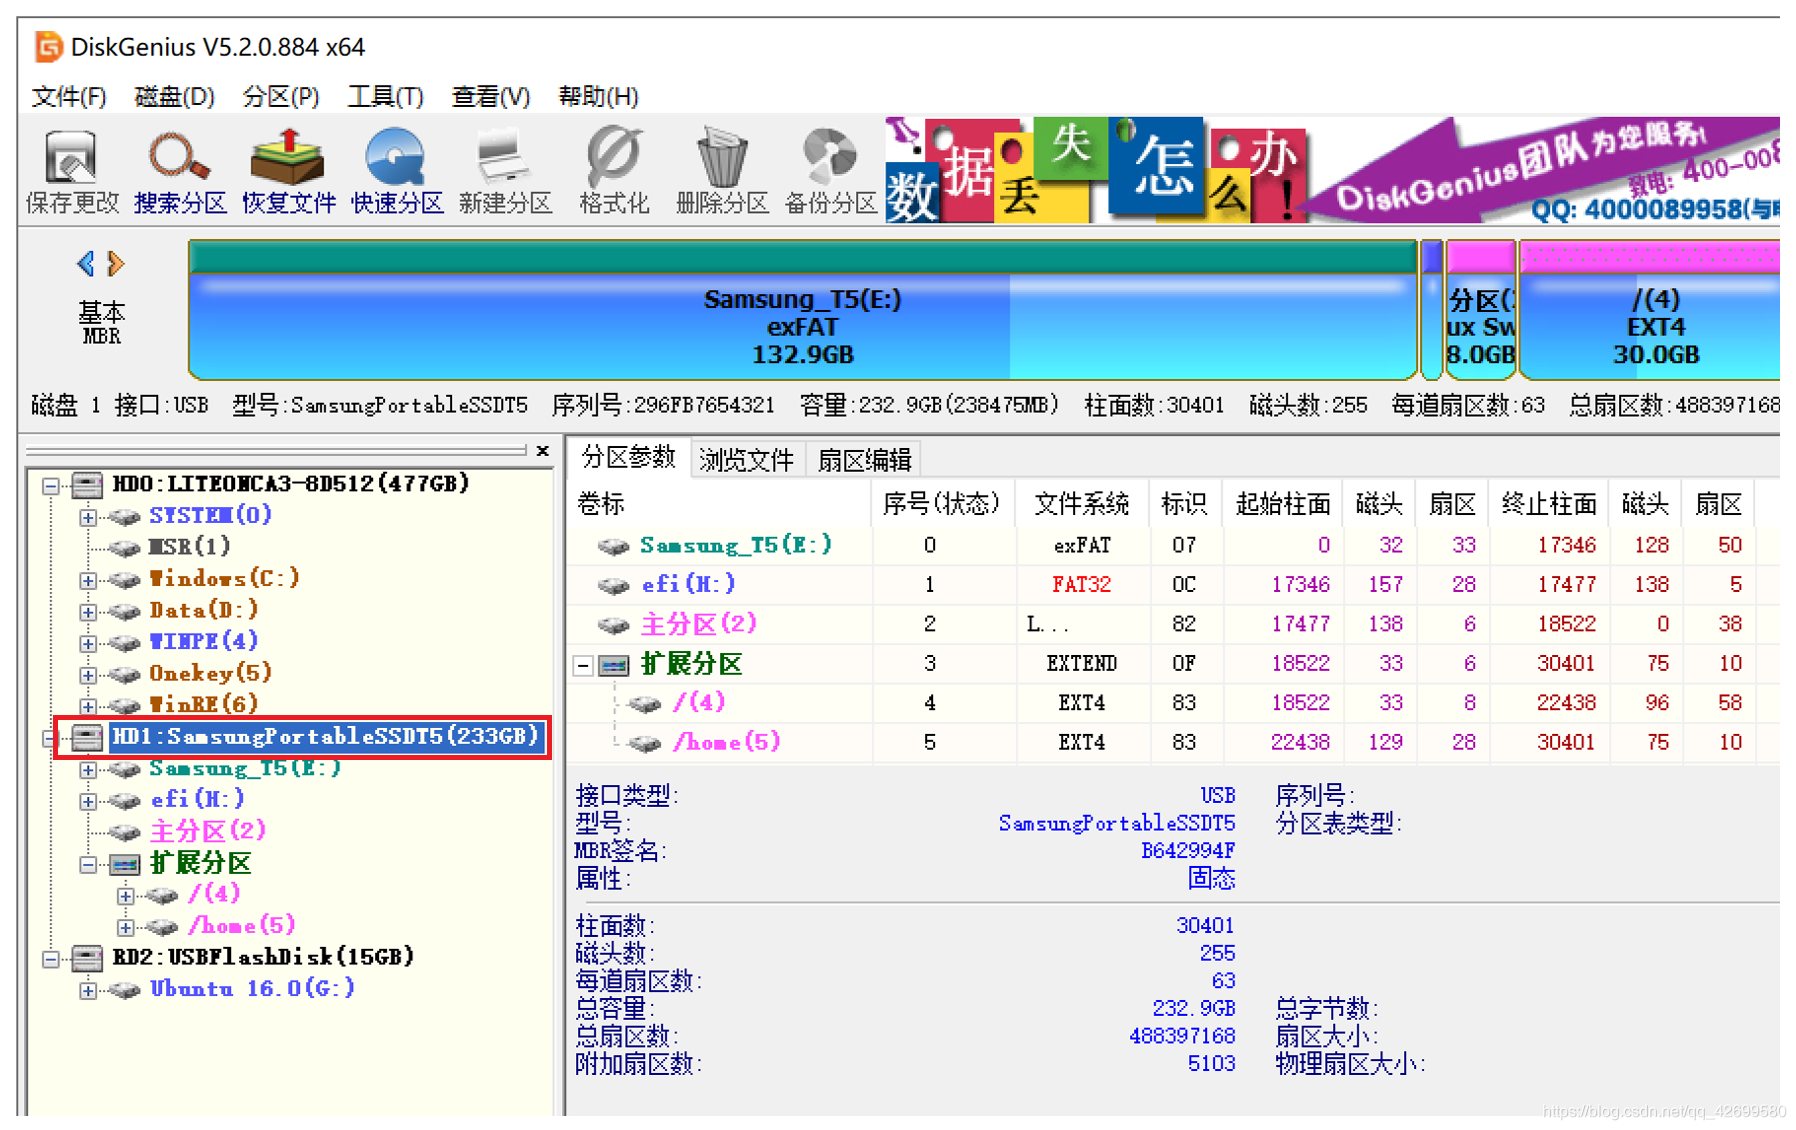This screenshot has width=1796, height=1130.
Task: Click the 保存更改 save changes toolbar icon
Action: (x=71, y=171)
